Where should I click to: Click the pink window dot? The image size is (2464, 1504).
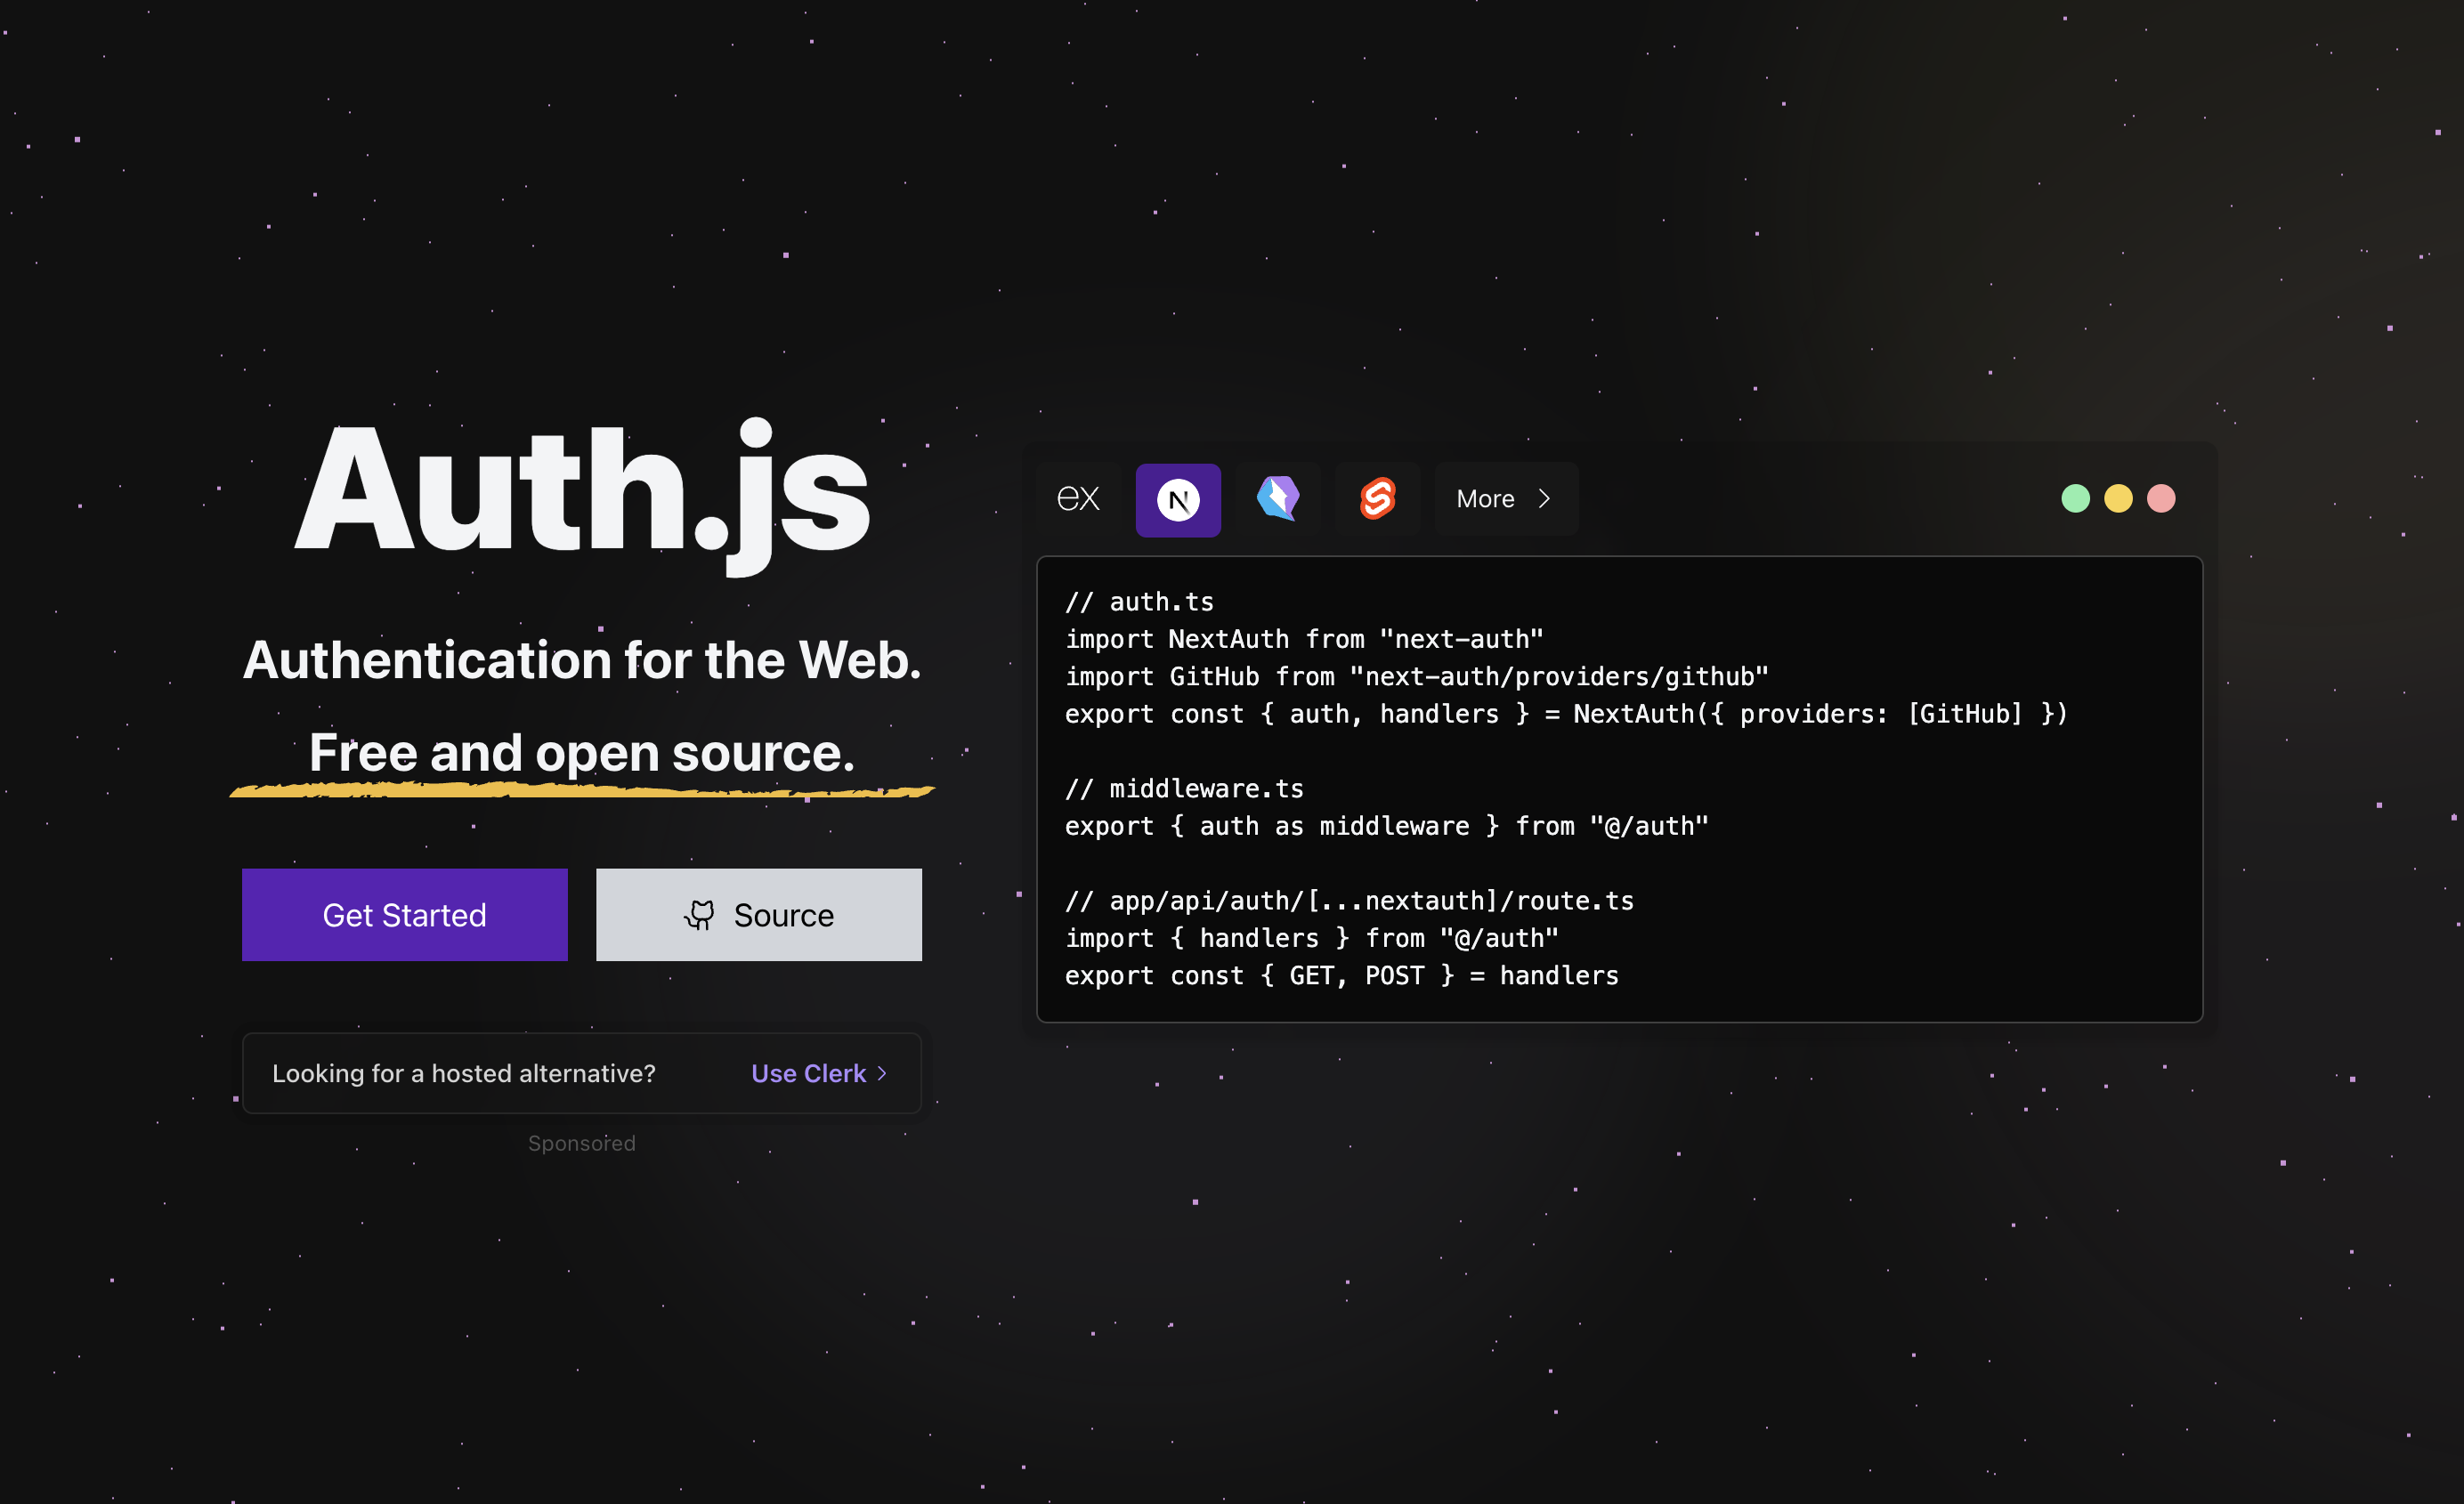[2161, 498]
